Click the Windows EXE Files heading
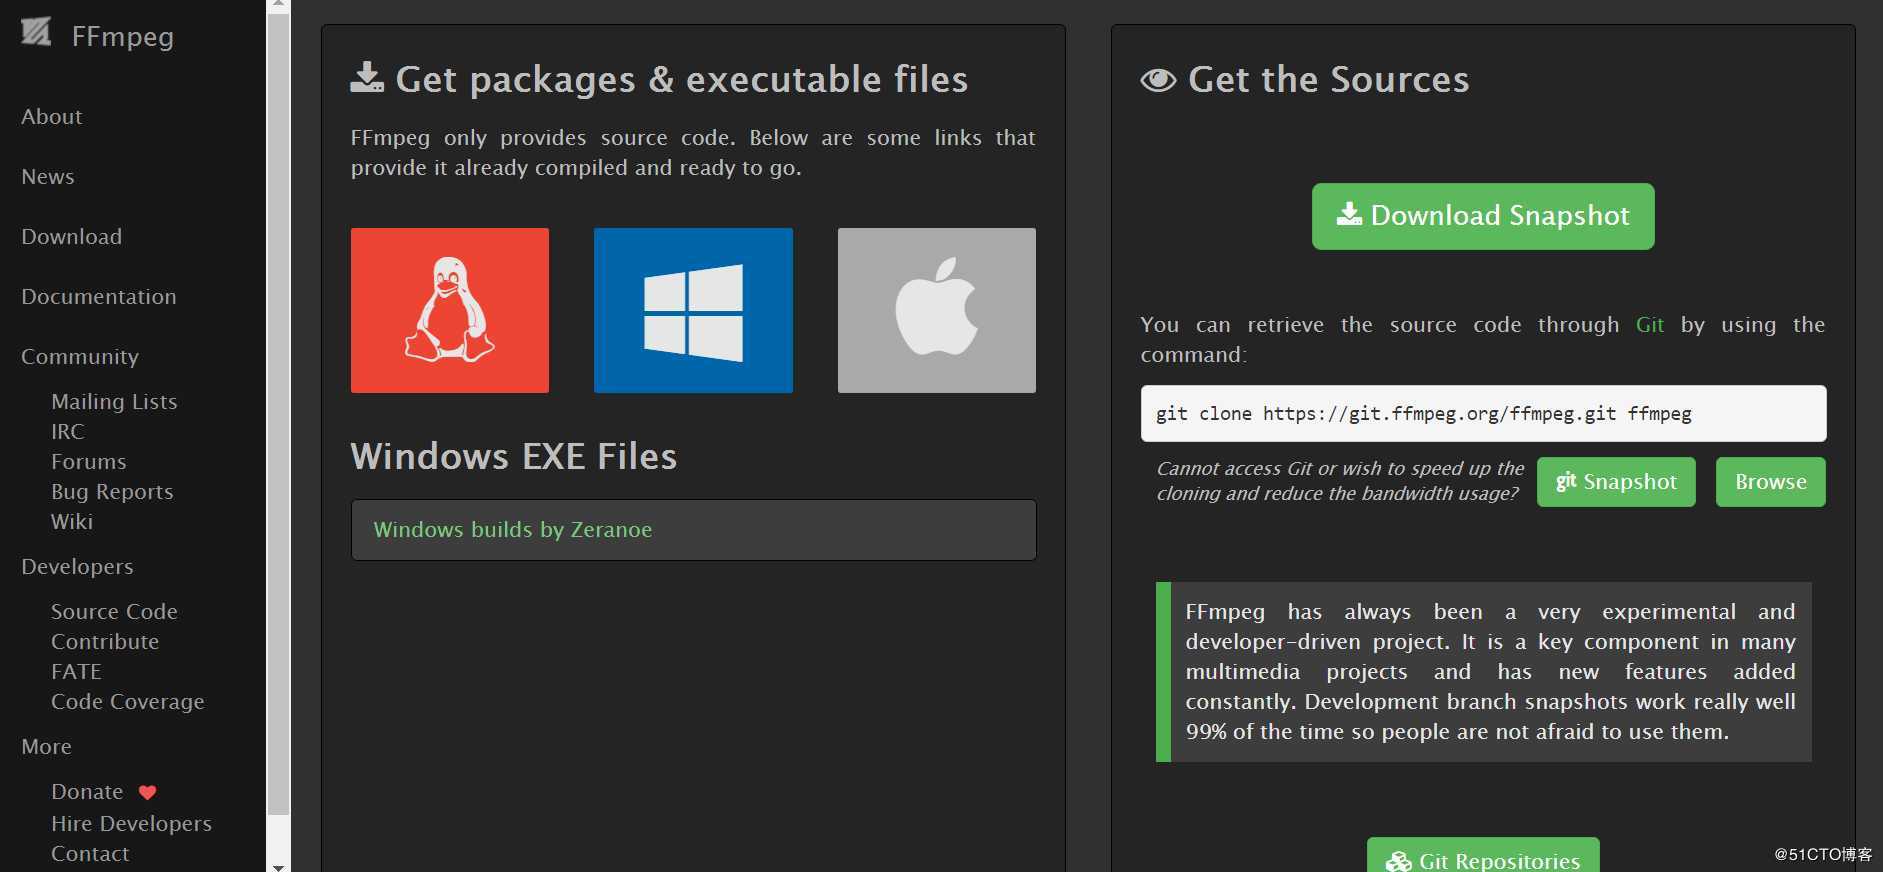This screenshot has width=1883, height=872. click(x=514, y=456)
